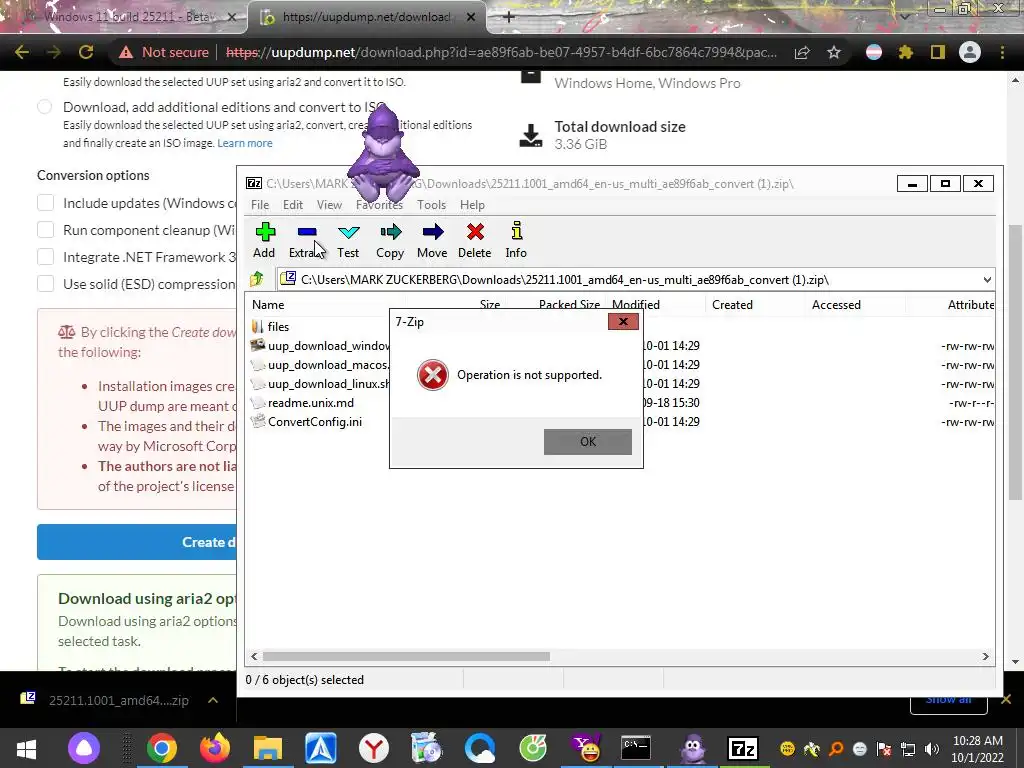Close the uupdump.net browser tab
Screen dimensions: 1024x768
(471, 18)
